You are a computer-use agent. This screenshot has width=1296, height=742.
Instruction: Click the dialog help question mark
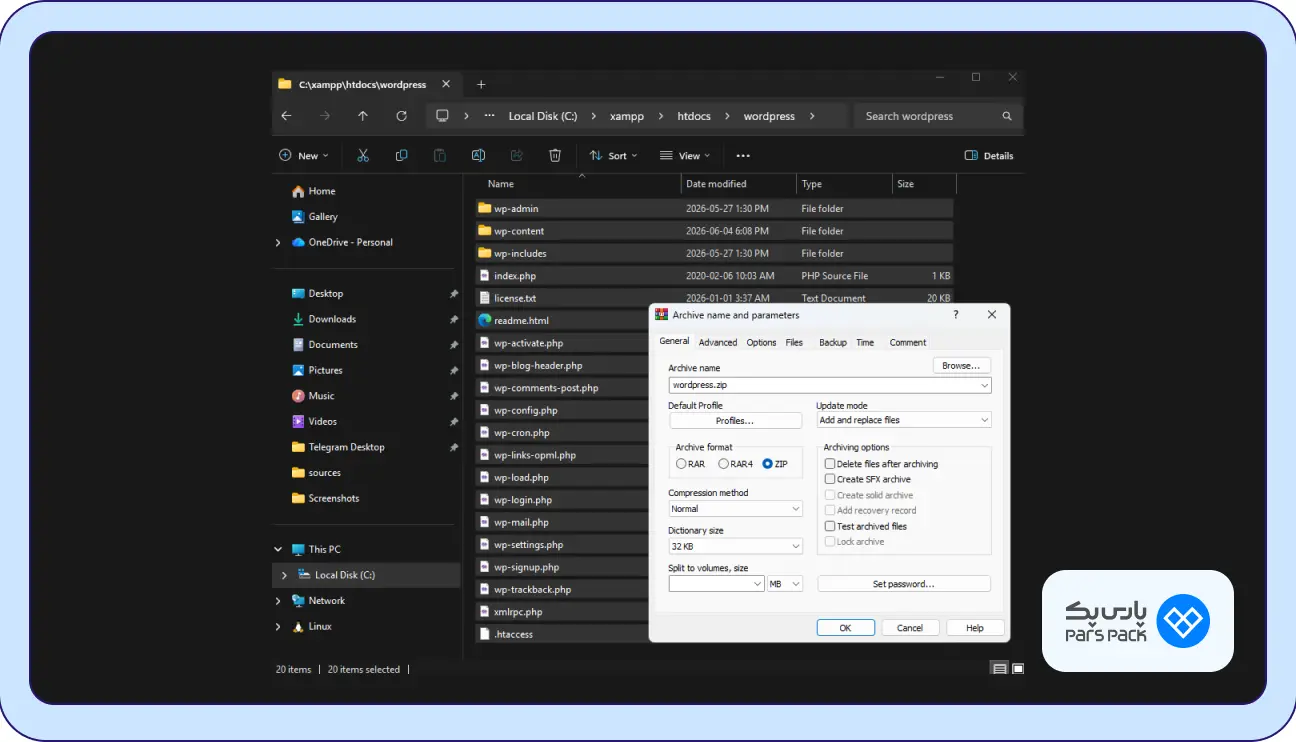pos(956,314)
